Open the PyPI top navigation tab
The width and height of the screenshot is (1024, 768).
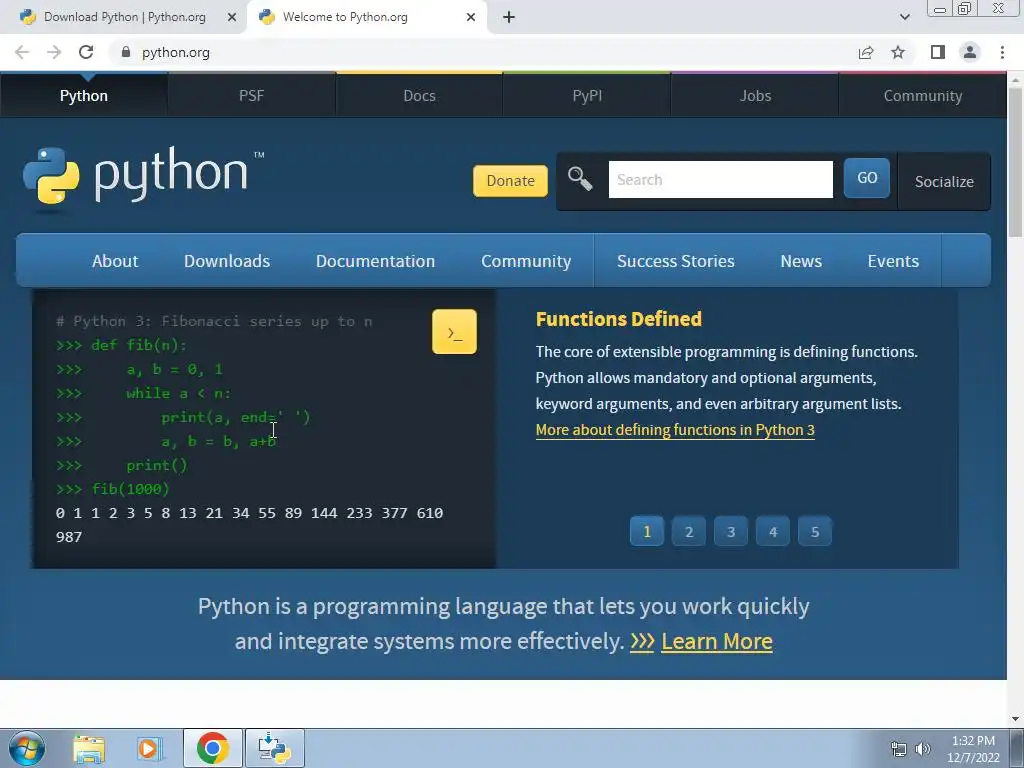(x=587, y=95)
